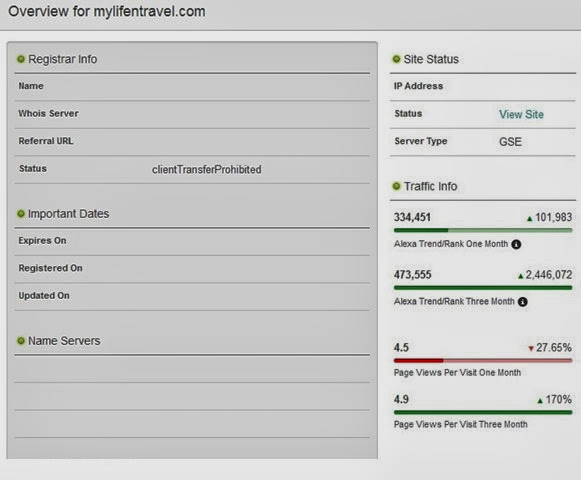The width and height of the screenshot is (581, 480).
Task: Click green up arrow beside 2,446,072
Action: click(x=520, y=276)
